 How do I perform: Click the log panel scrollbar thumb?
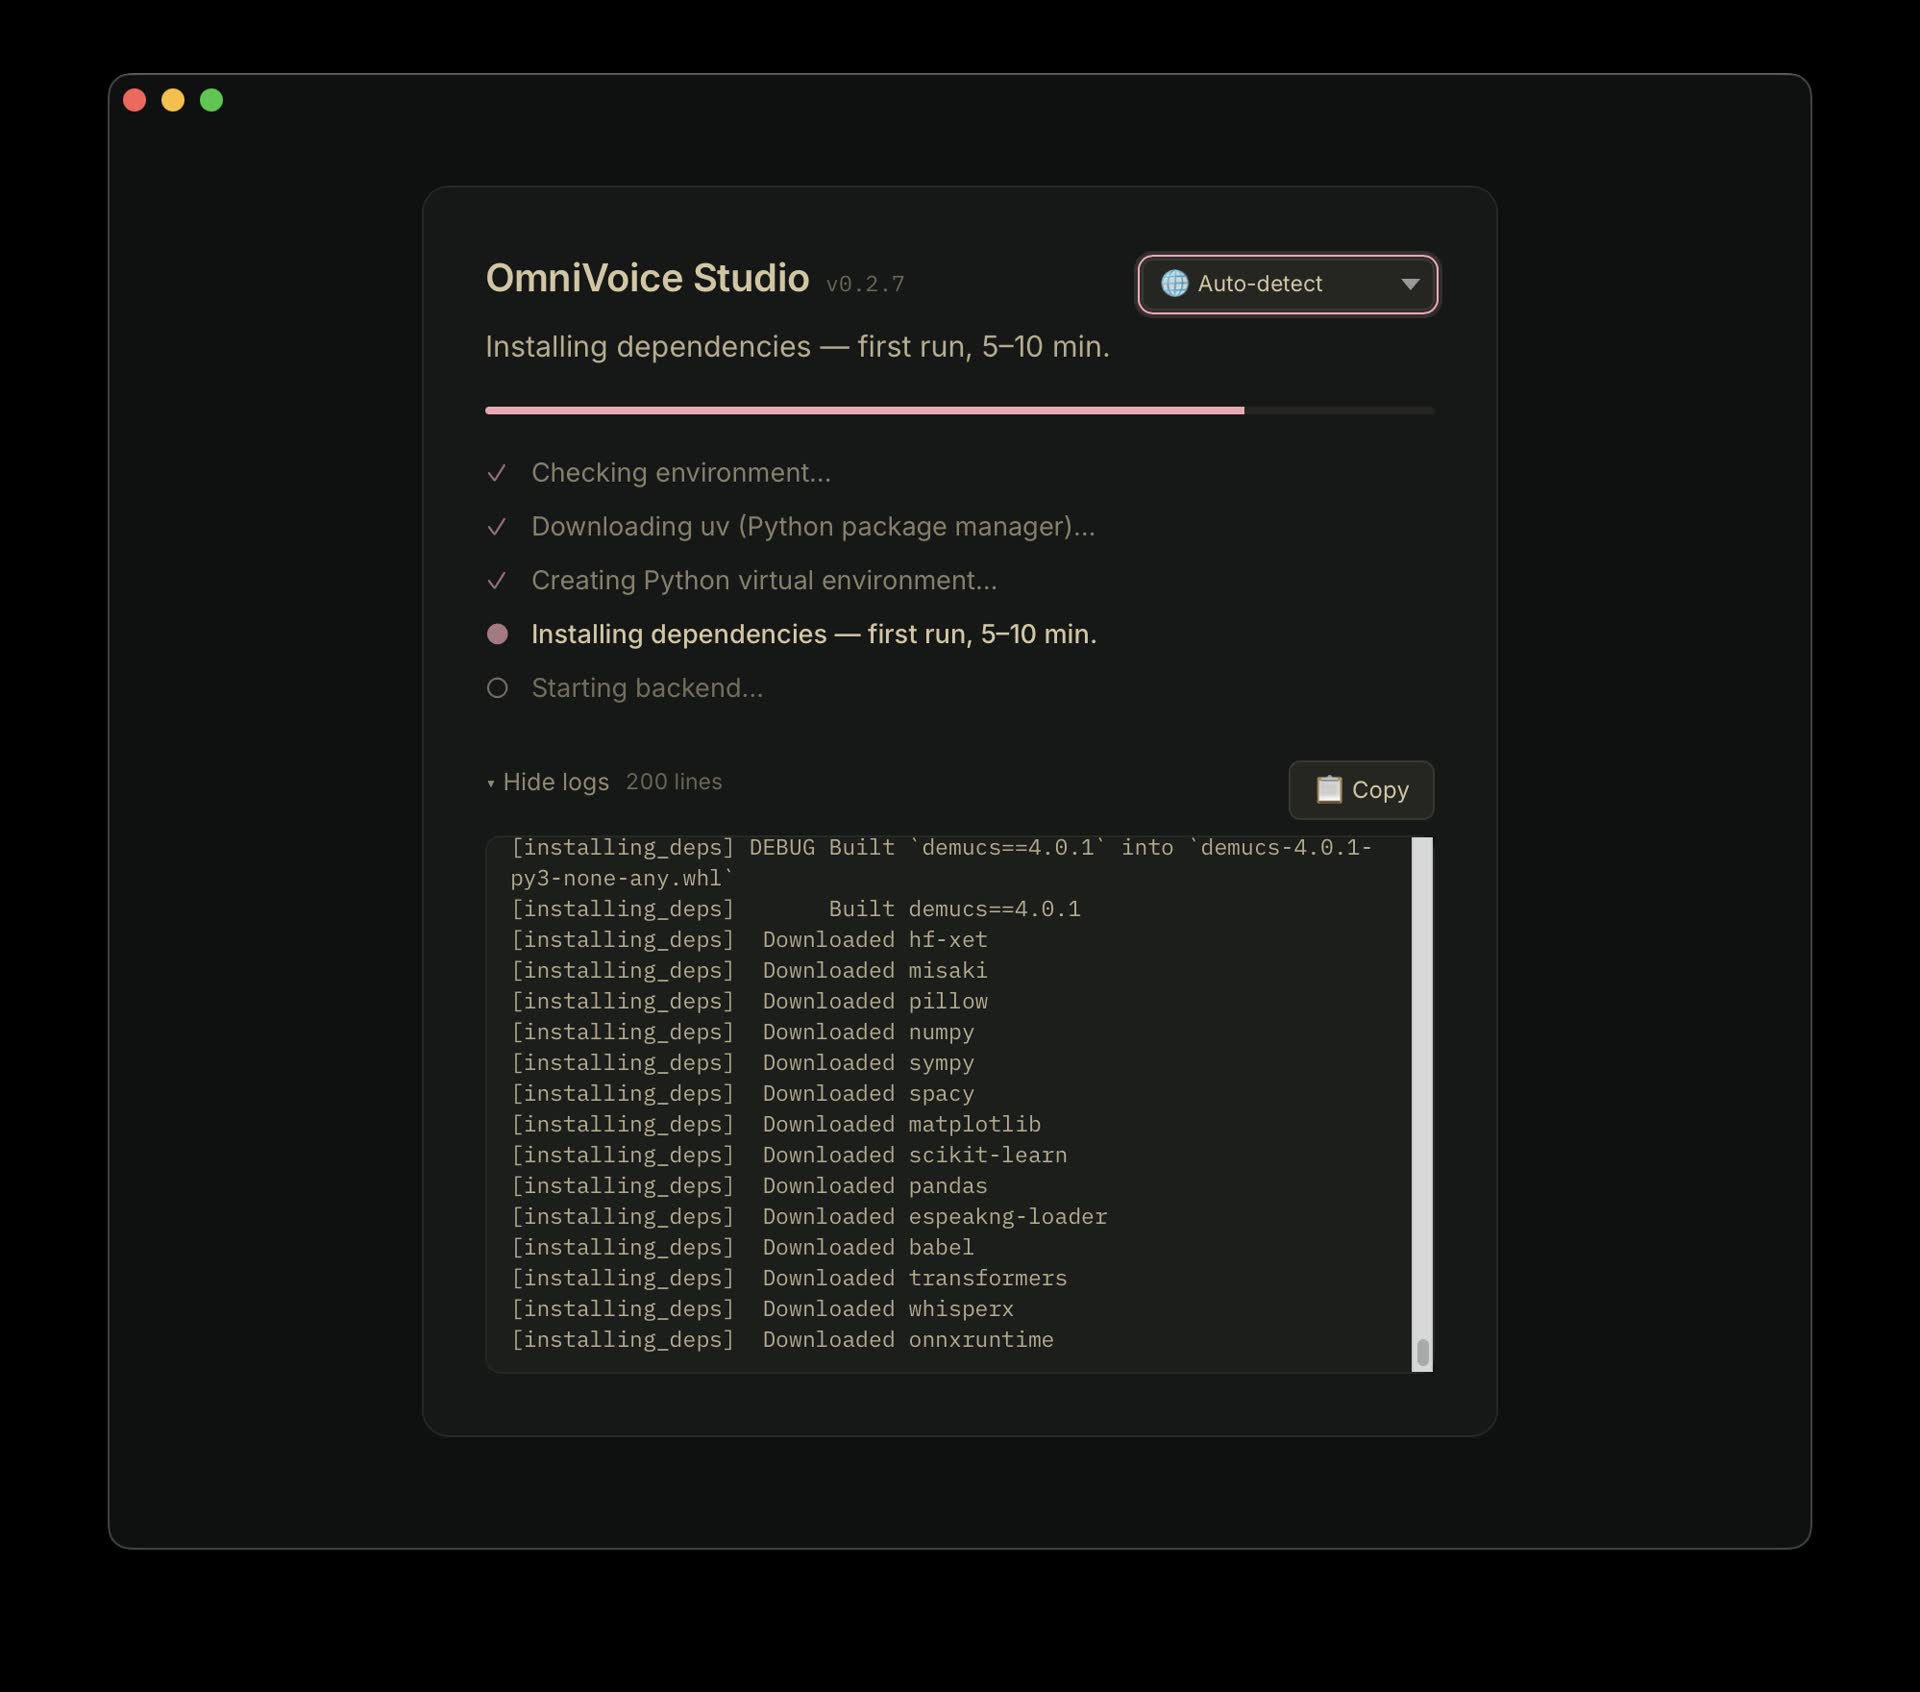click(x=1422, y=1353)
